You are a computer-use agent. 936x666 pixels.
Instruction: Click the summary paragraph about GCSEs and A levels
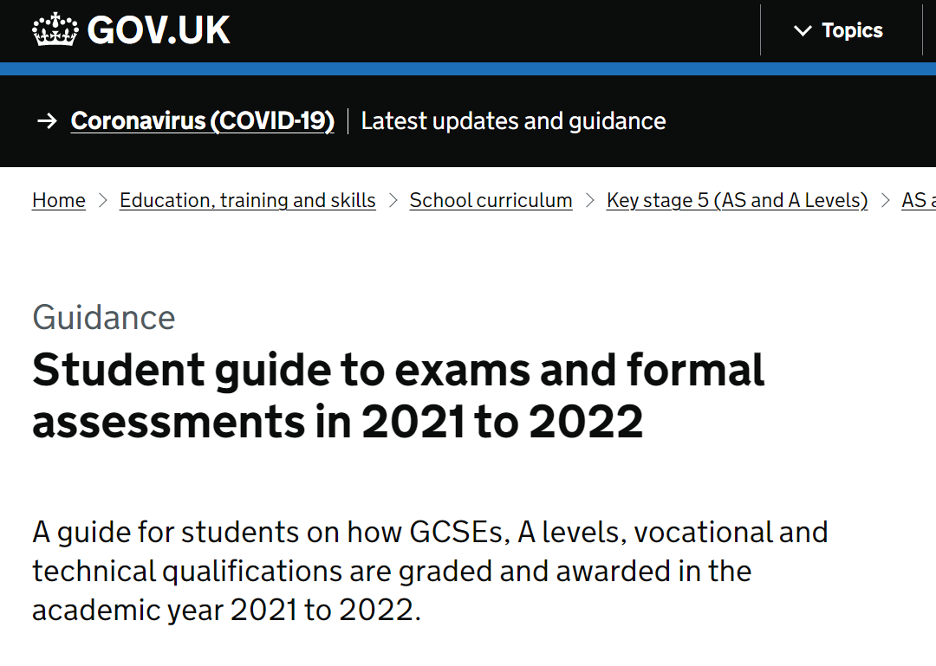tap(430, 571)
